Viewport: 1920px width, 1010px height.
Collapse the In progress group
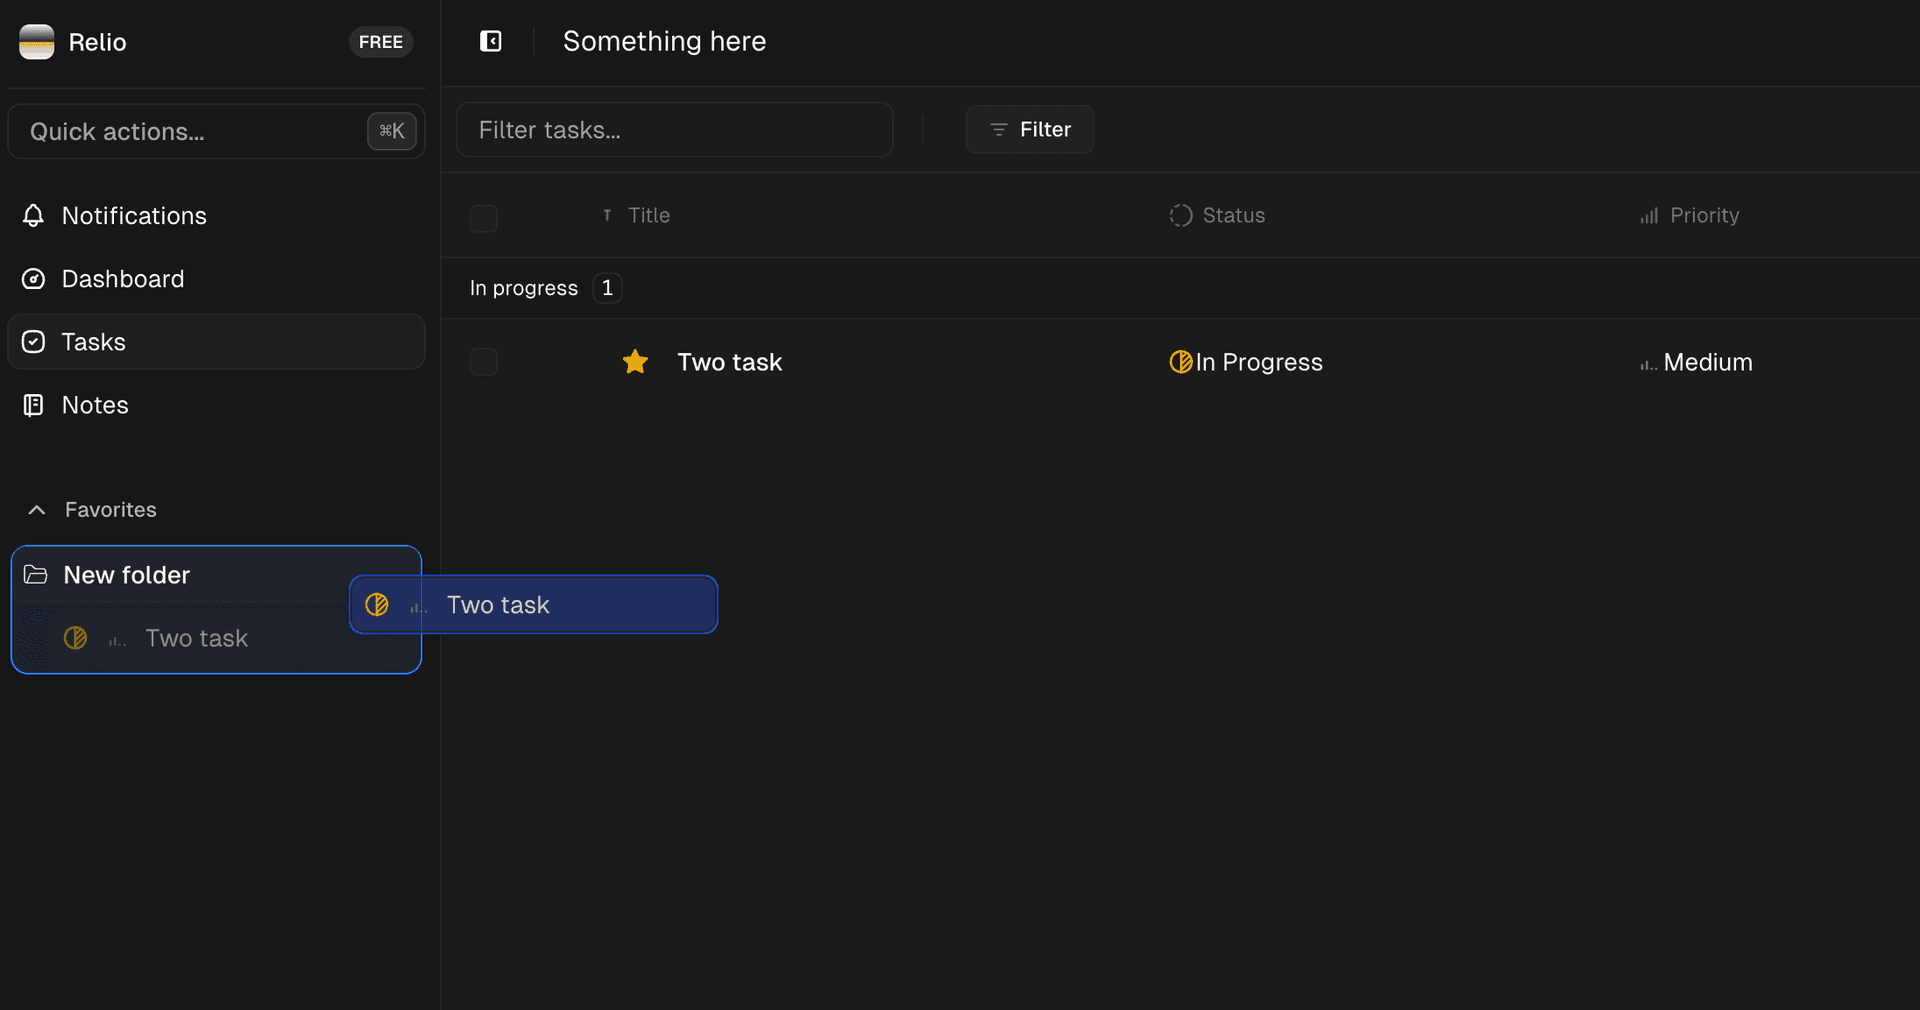523,288
